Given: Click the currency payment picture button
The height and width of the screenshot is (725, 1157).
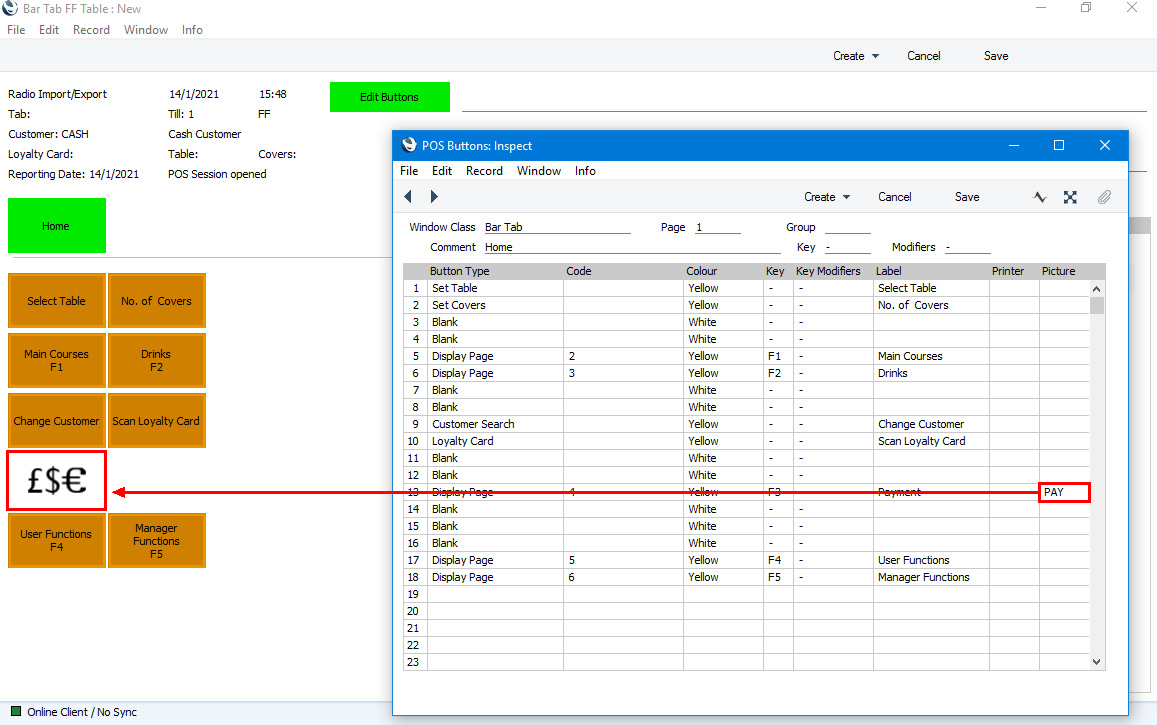Looking at the screenshot, I should (57, 480).
